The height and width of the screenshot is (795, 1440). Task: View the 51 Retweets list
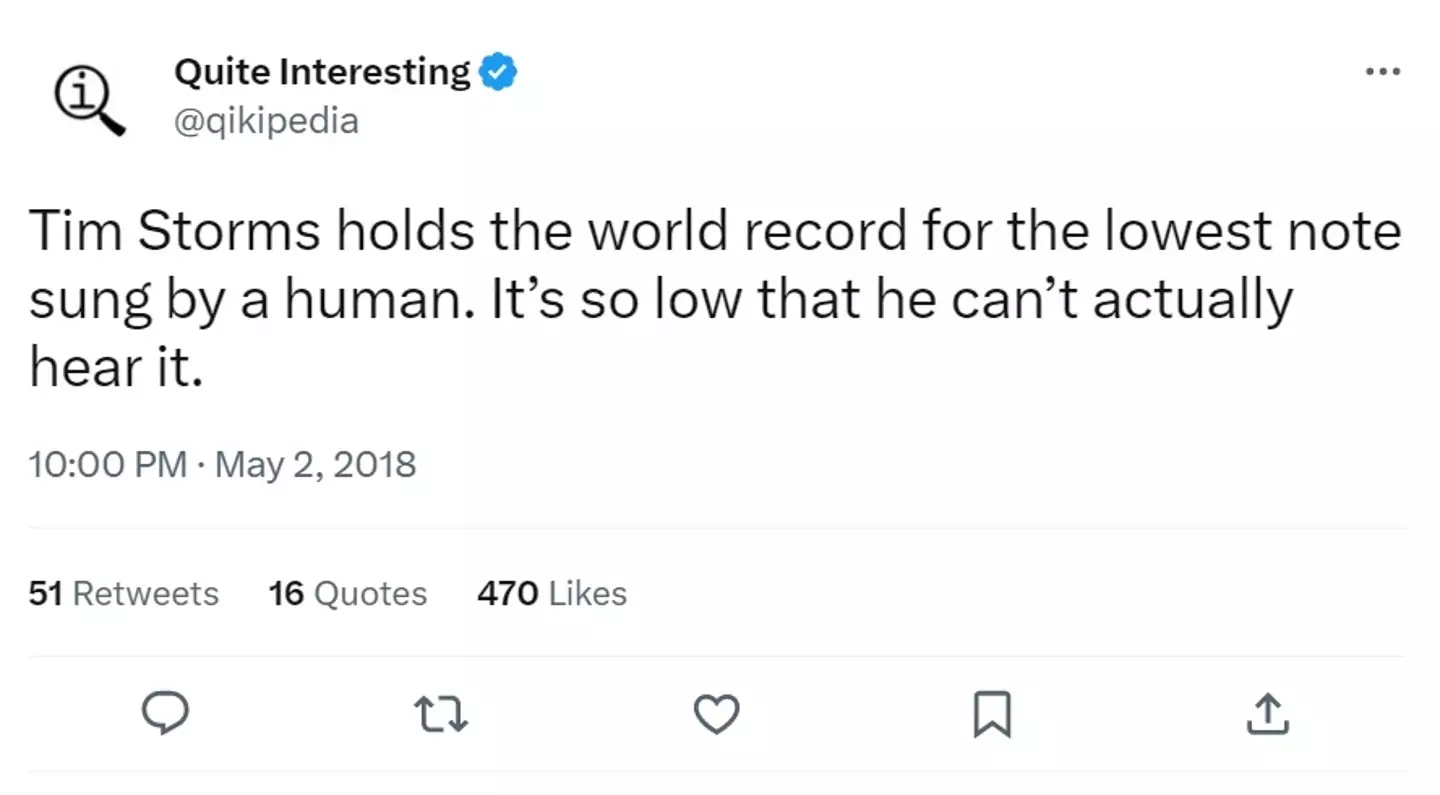124,593
